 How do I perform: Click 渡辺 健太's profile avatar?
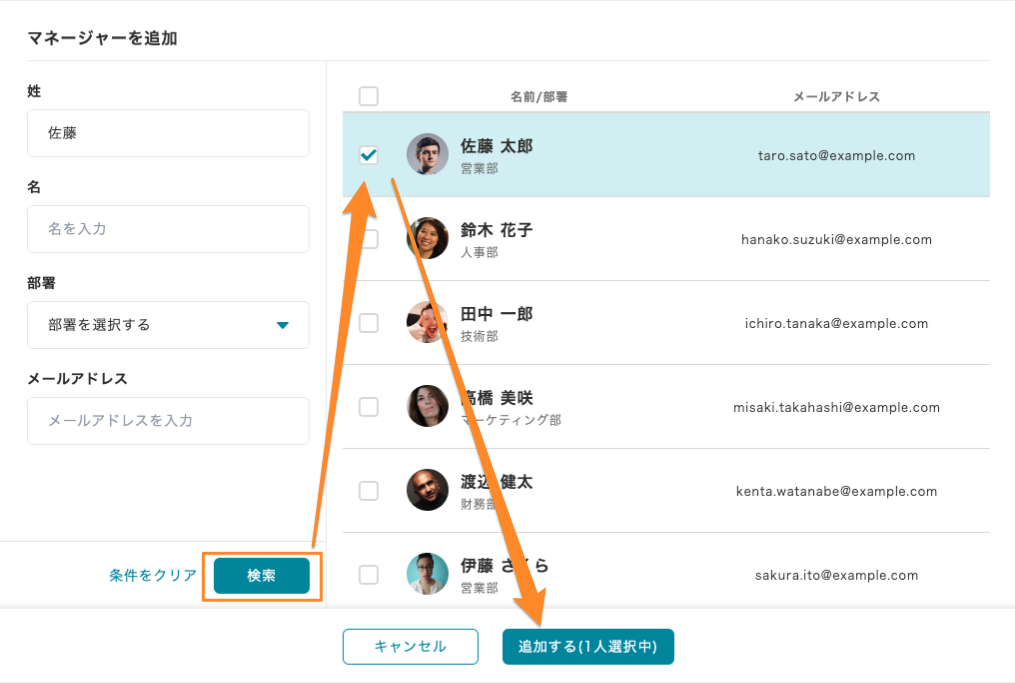(x=427, y=490)
